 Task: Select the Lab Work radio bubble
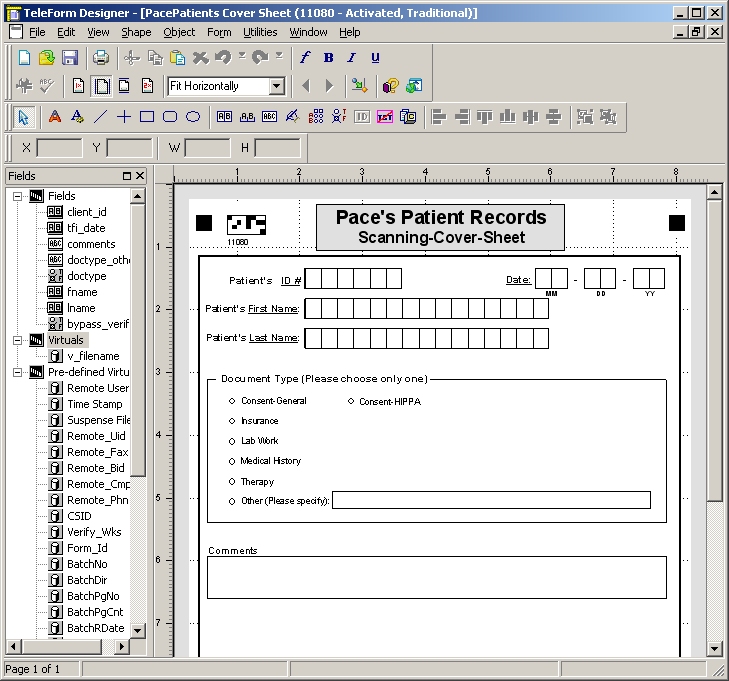232,441
